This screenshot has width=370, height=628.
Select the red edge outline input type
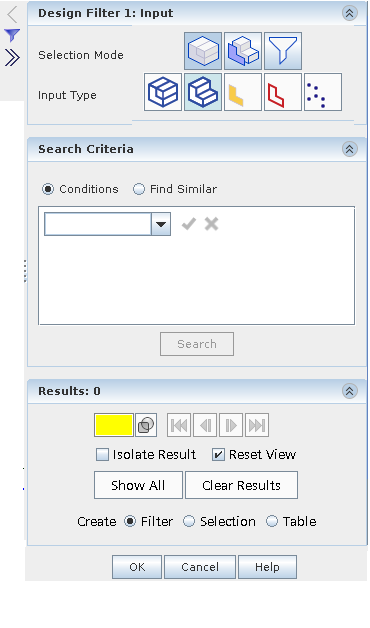(x=283, y=92)
